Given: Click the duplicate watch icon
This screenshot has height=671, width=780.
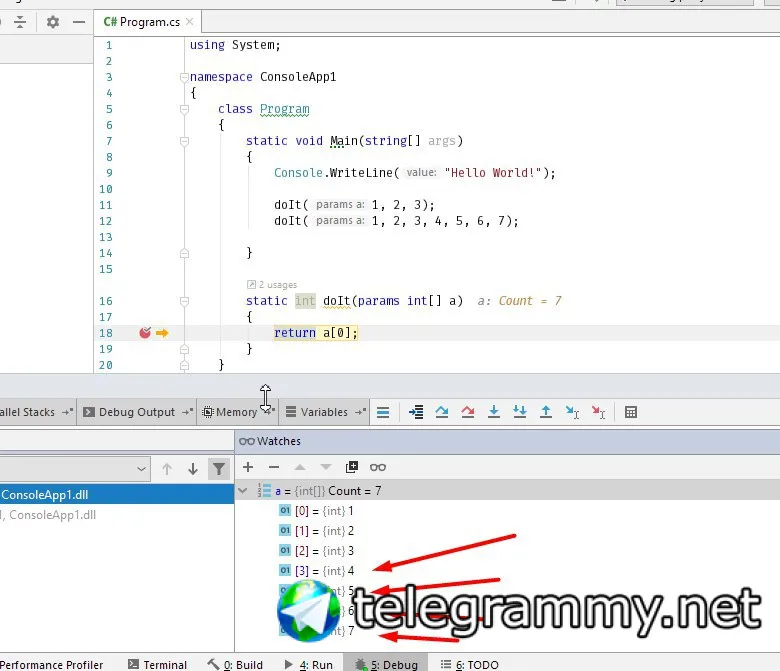Looking at the screenshot, I should click(x=352, y=467).
